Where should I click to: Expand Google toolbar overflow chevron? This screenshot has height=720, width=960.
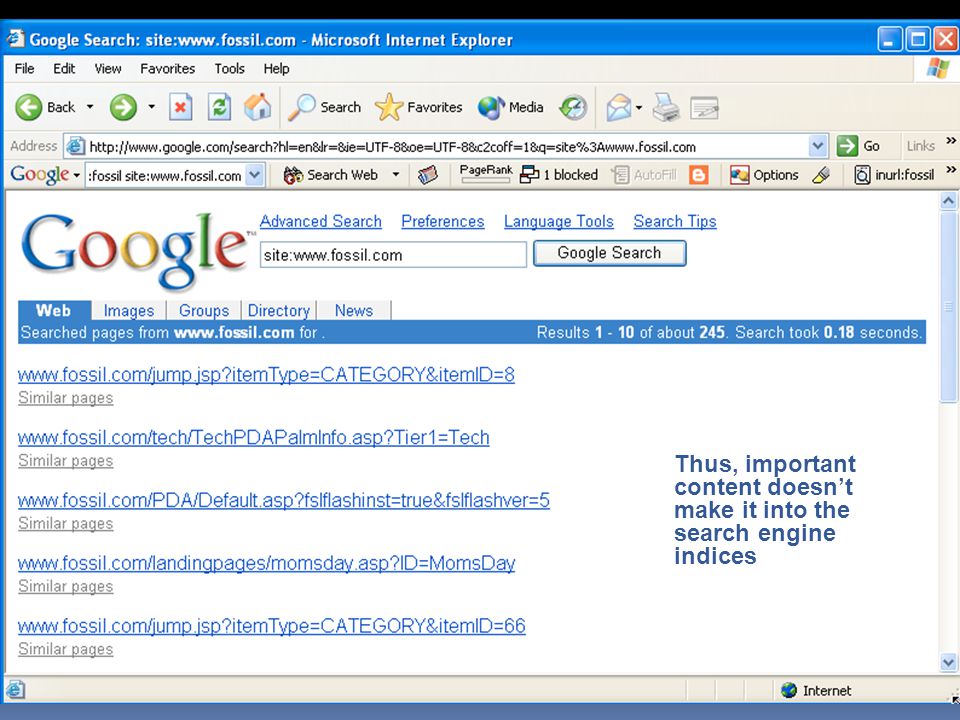click(x=951, y=170)
